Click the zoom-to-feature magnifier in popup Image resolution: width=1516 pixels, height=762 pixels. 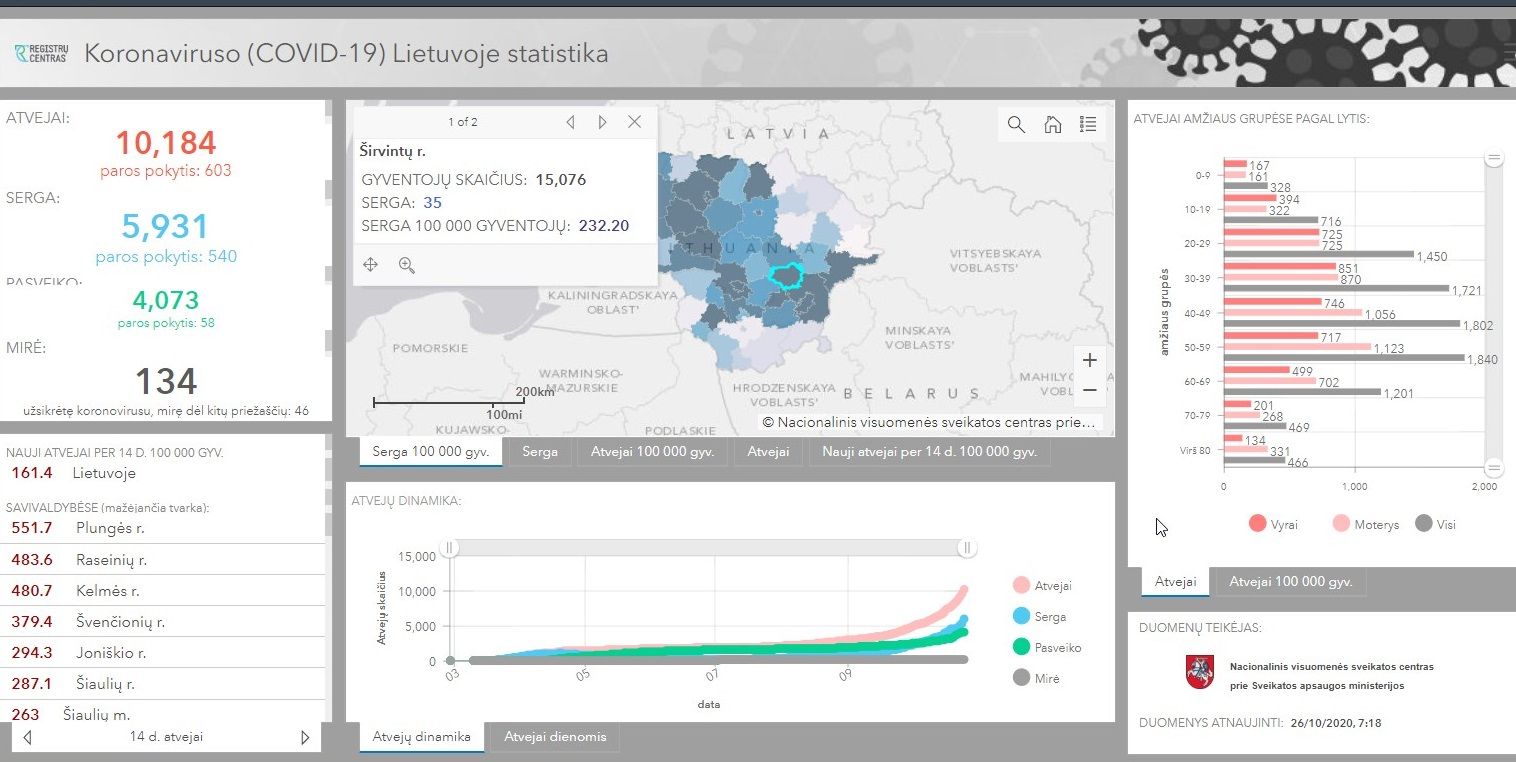[406, 265]
